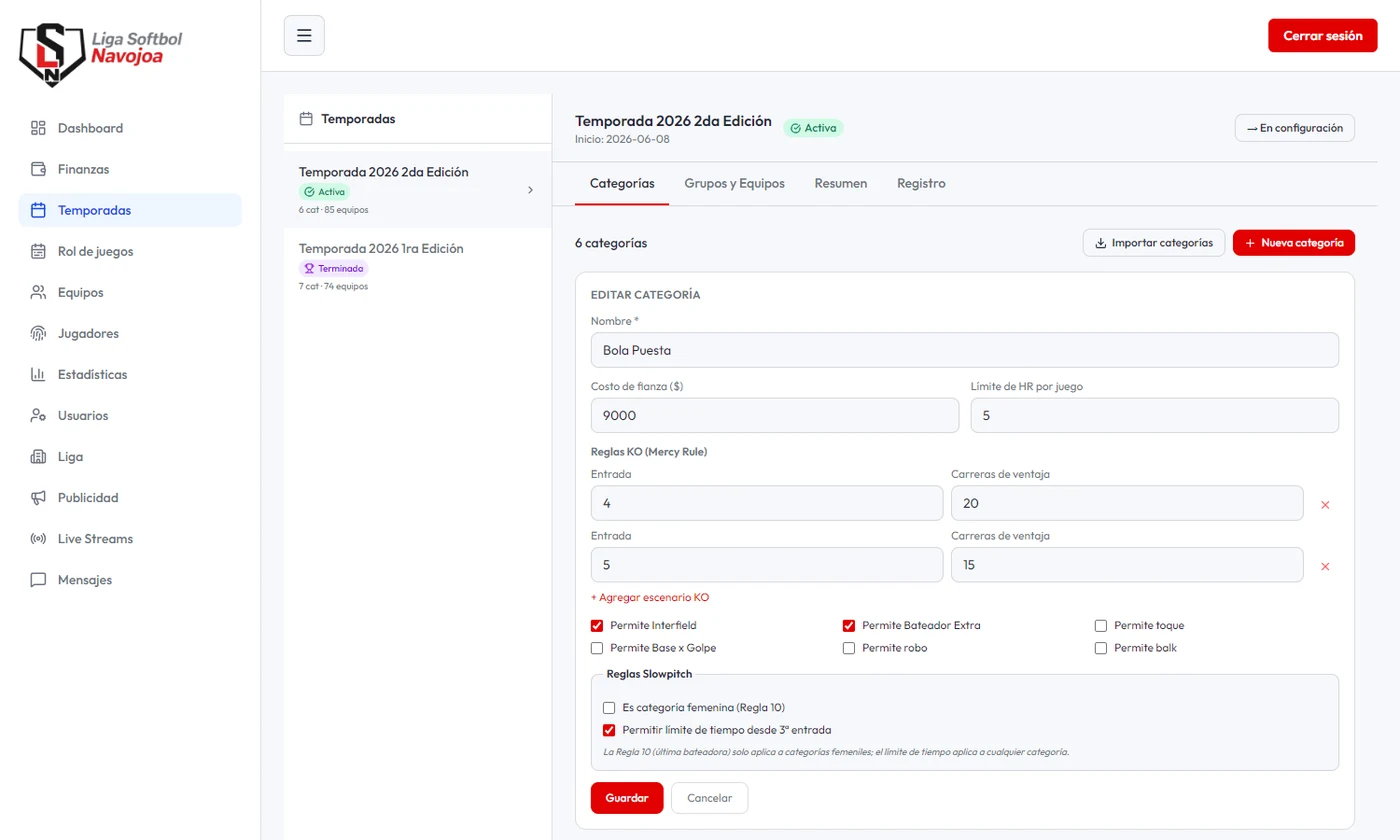Click '6 cat · 85 equipos' text

tap(333, 210)
